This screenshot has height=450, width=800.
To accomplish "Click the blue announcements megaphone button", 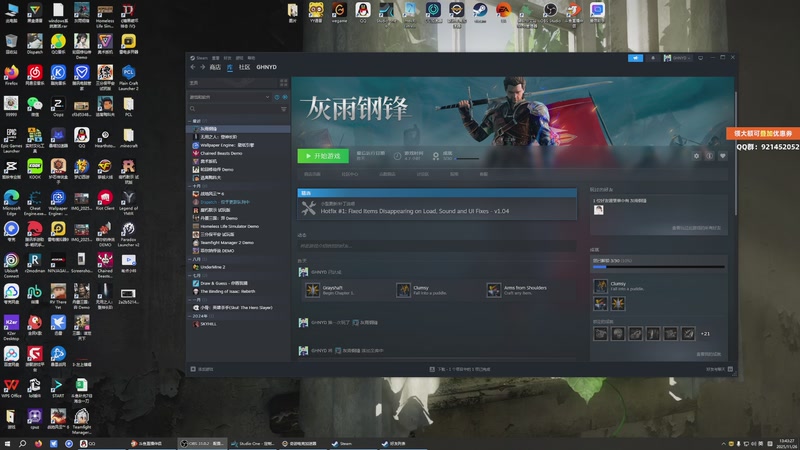I will pyautogui.click(x=635, y=58).
